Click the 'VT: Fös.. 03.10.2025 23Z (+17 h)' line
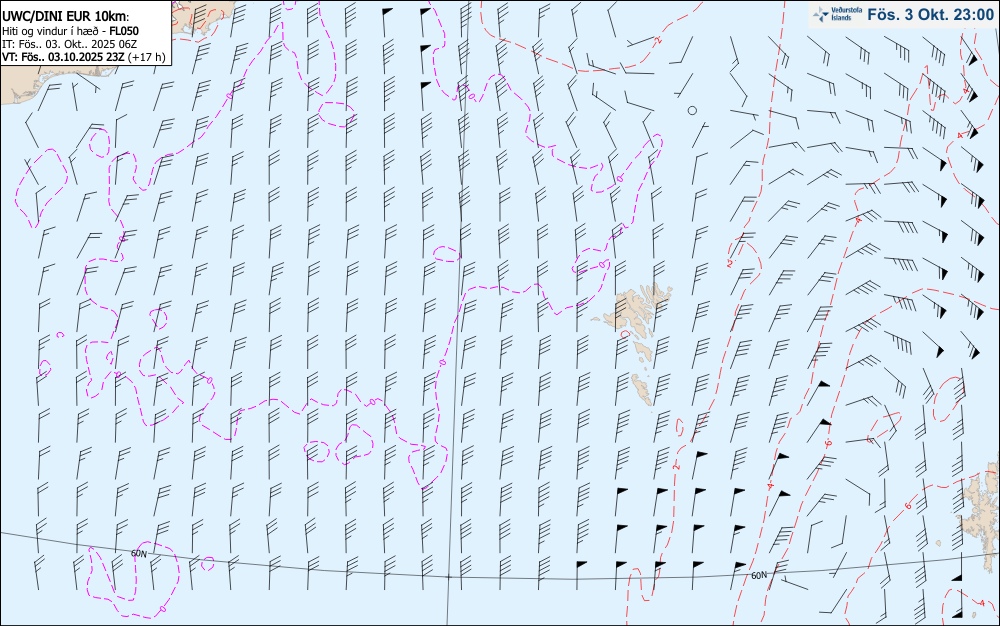The width and height of the screenshot is (1000, 626). [84, 57]
